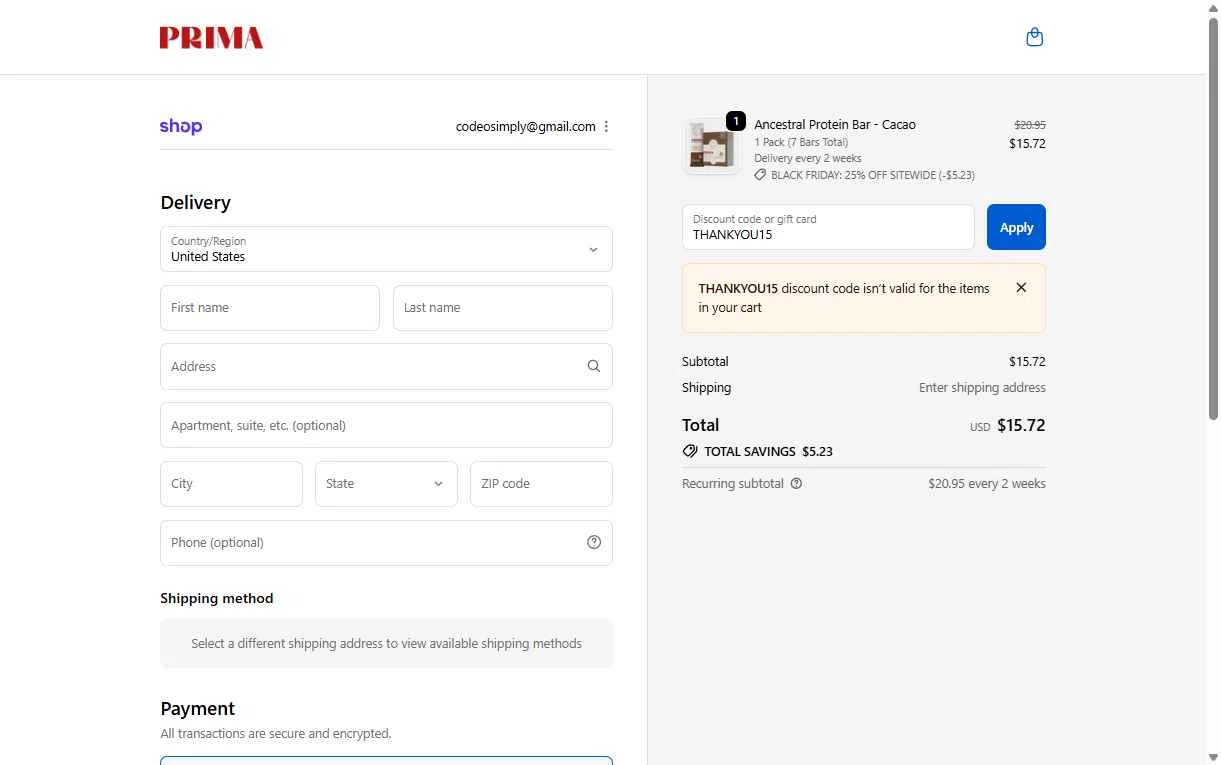
Task: Click the '$20.95 every 2 weeks' value
Action: tap(987, 484)
